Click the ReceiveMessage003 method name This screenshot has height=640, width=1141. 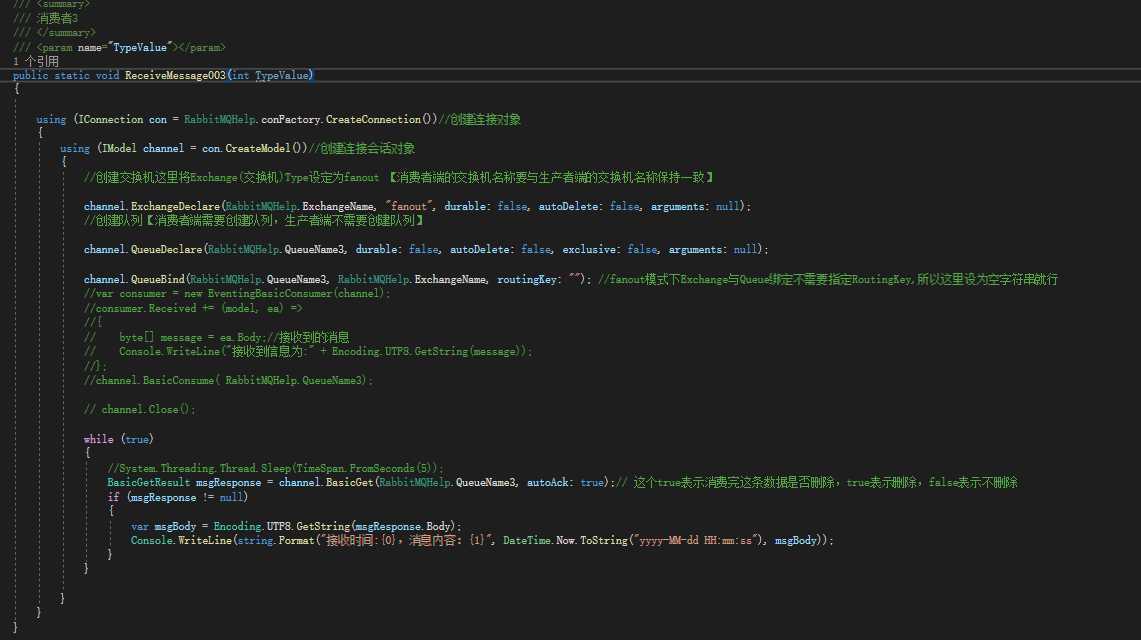tap(175, 75)
